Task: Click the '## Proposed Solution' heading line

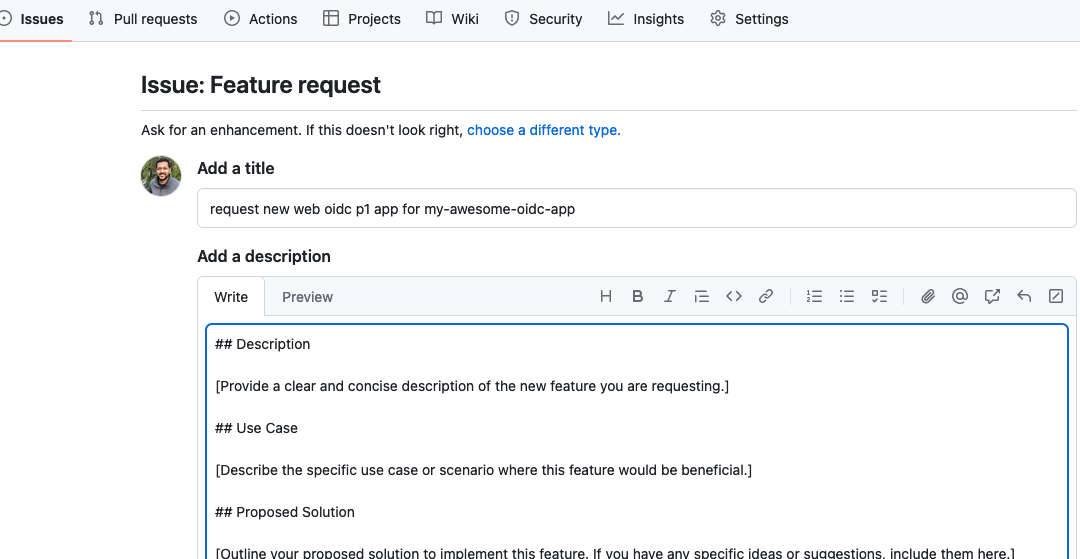Action: (284, 512)
